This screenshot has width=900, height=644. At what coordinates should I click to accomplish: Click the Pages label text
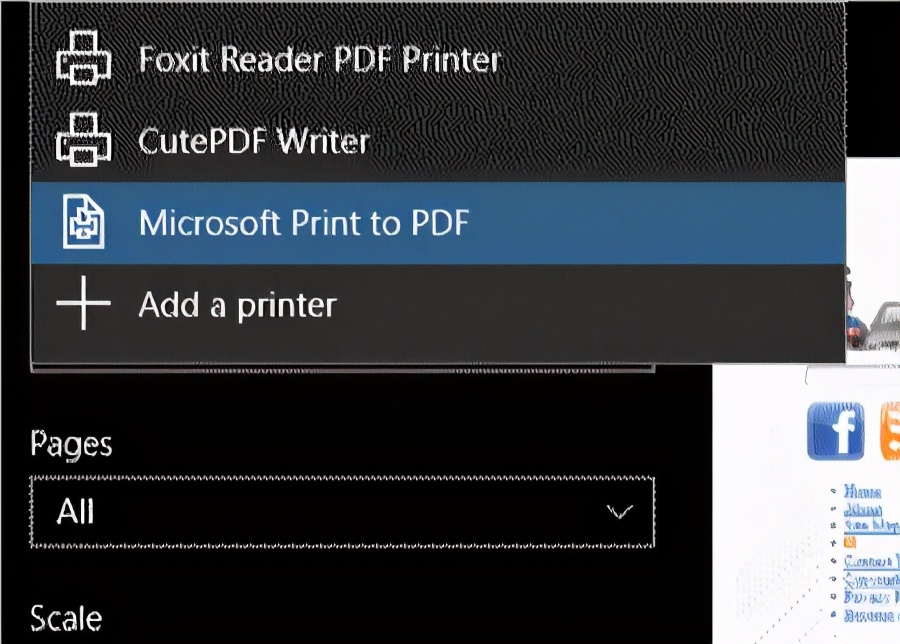pyautogui.click(x=71, y=444)
